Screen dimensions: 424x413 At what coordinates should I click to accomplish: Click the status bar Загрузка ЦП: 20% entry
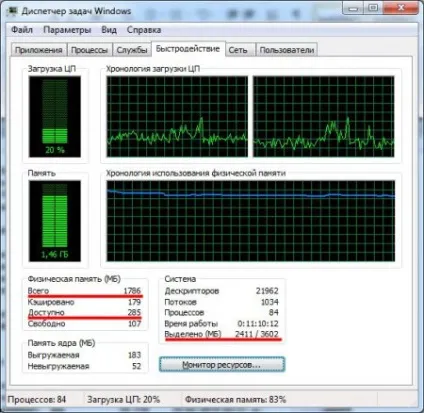tap(123, 399)
